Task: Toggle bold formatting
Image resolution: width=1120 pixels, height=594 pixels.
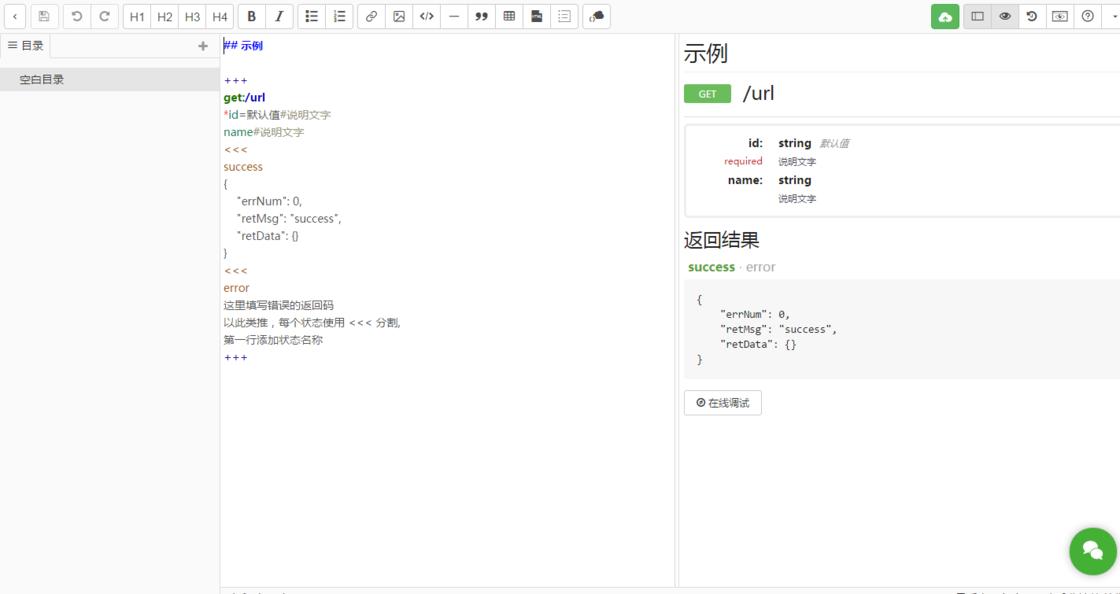Action: (251, 16)
